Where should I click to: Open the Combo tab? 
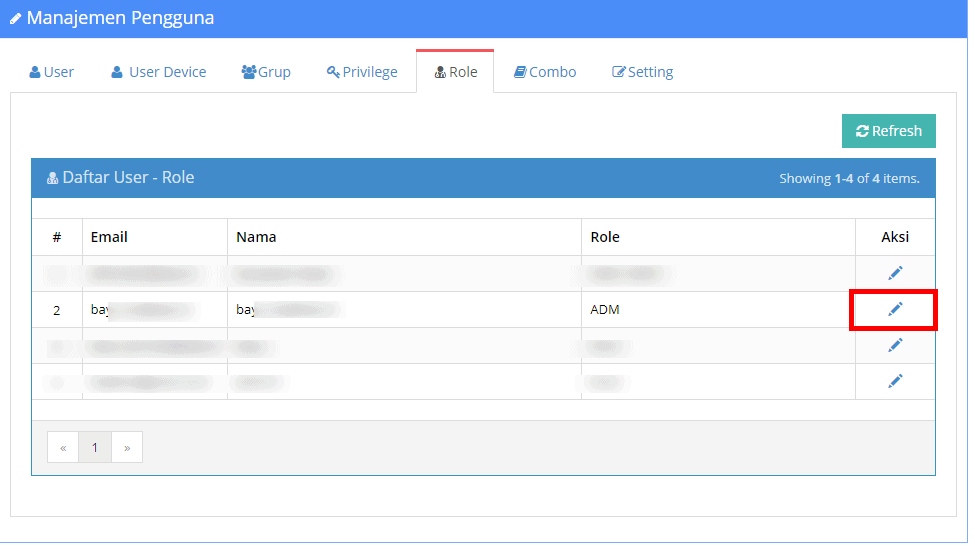545,72
